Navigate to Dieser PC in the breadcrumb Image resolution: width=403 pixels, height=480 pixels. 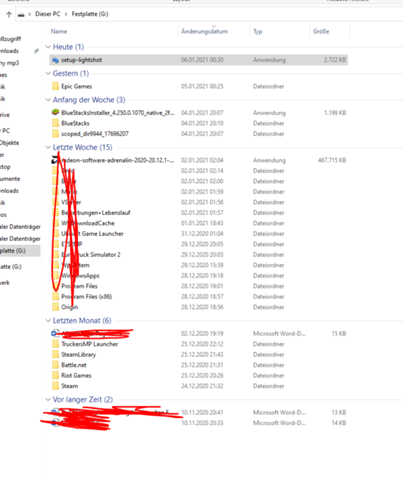(48, 14)
